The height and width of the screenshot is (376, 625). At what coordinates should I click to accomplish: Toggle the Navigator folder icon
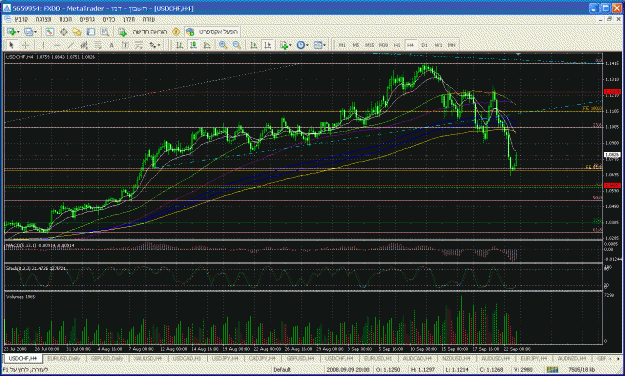coord(77,32)
